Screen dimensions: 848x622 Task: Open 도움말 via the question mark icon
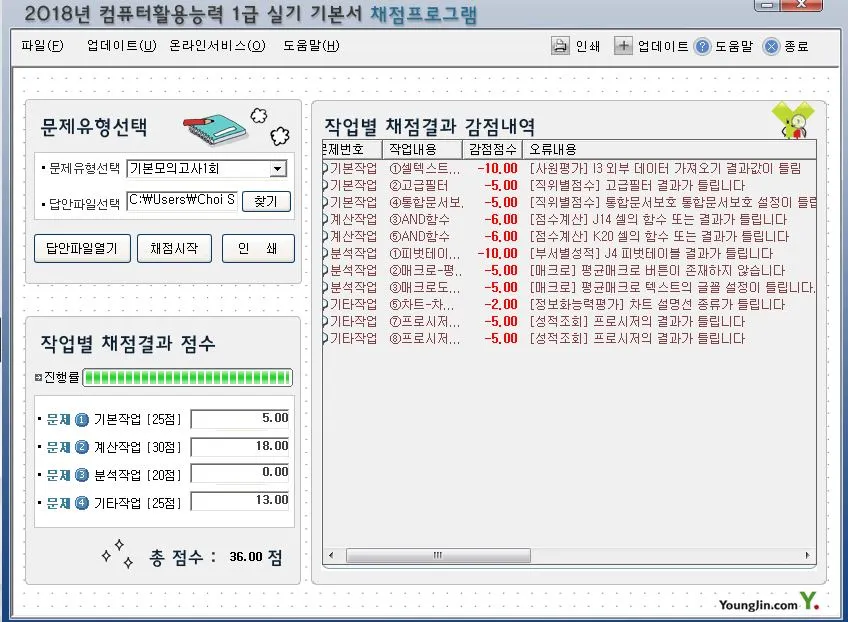tap(703, 45)
